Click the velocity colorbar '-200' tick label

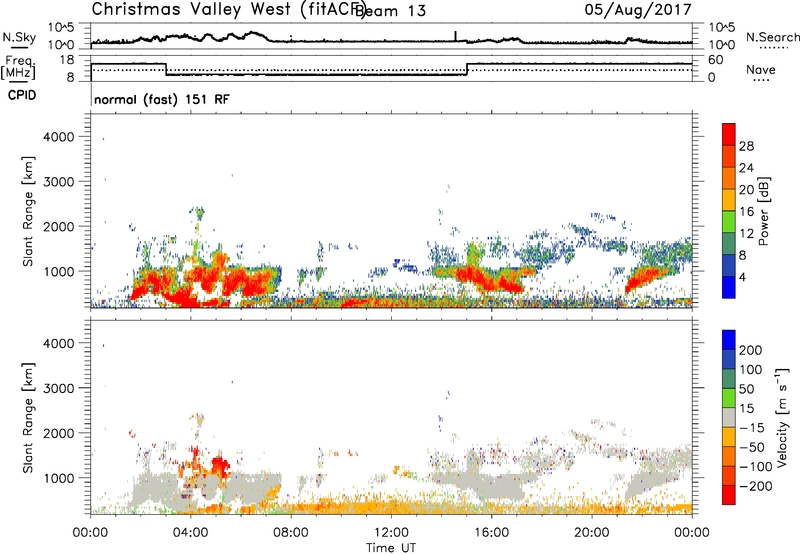756,486
